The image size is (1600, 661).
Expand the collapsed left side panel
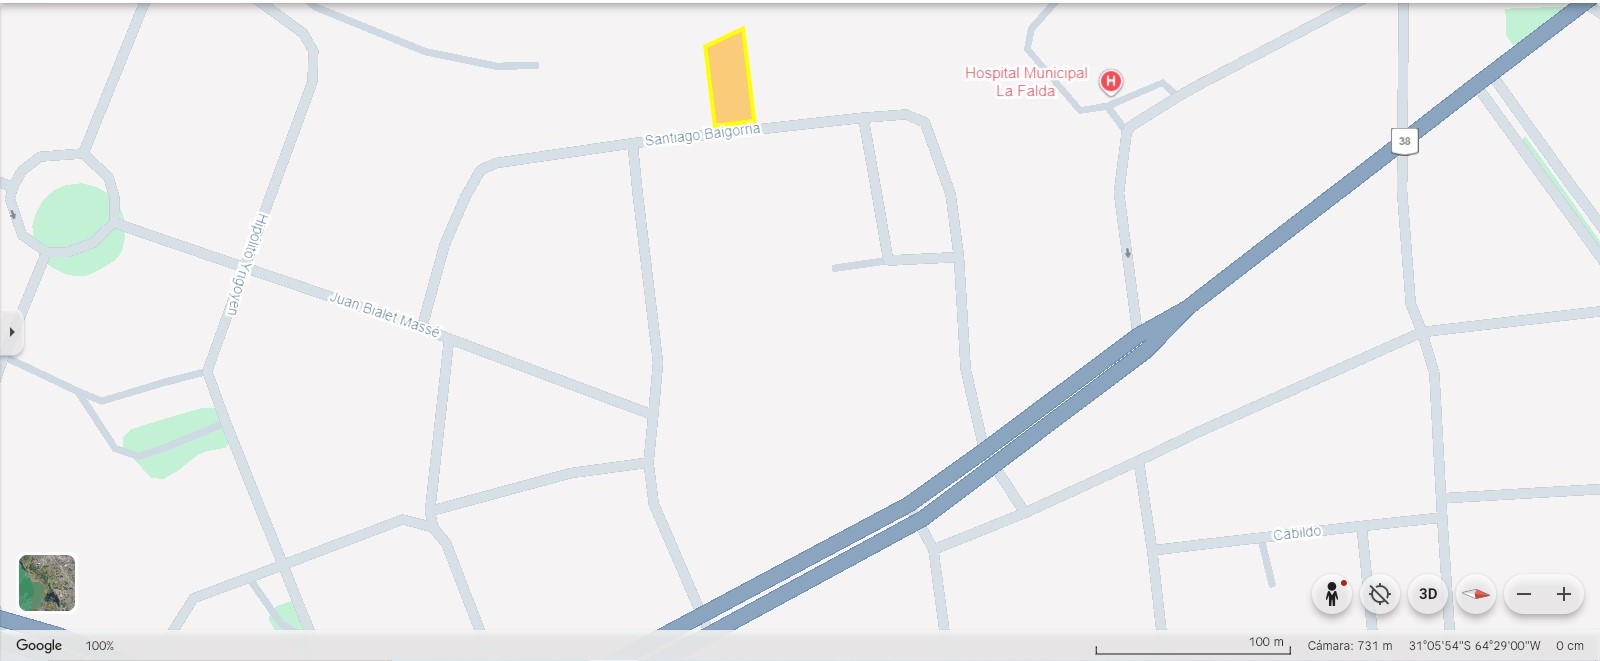coord(11,332)
